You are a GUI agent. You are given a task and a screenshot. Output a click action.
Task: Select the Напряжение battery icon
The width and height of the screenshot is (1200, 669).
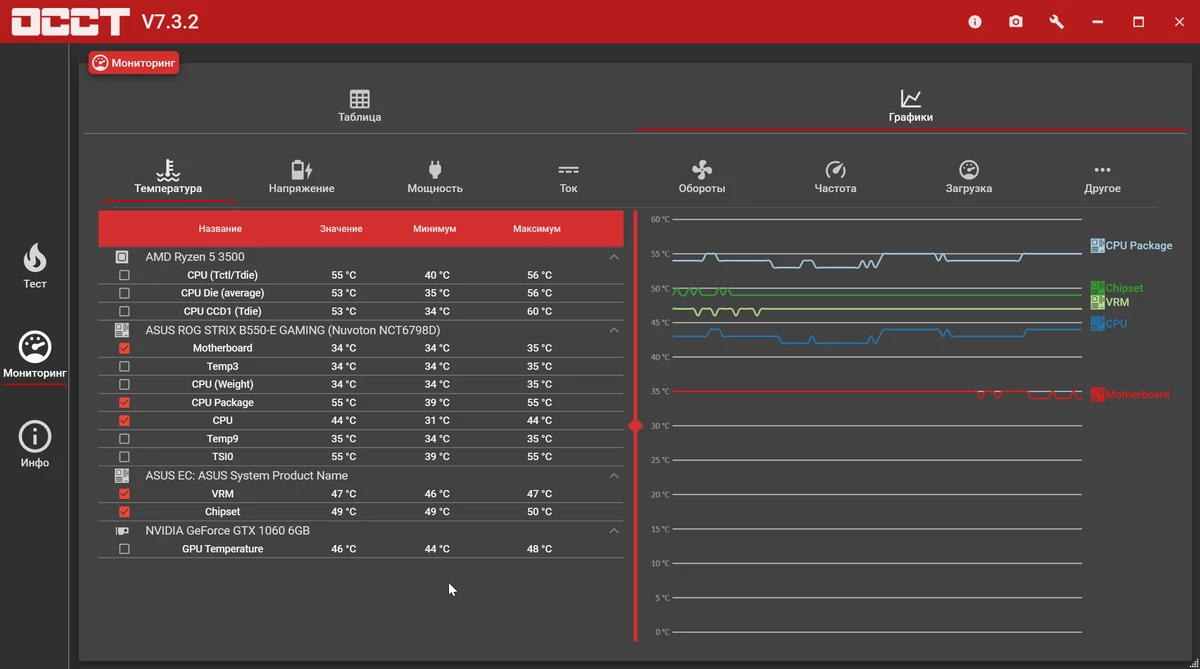(x=302, y=169)
